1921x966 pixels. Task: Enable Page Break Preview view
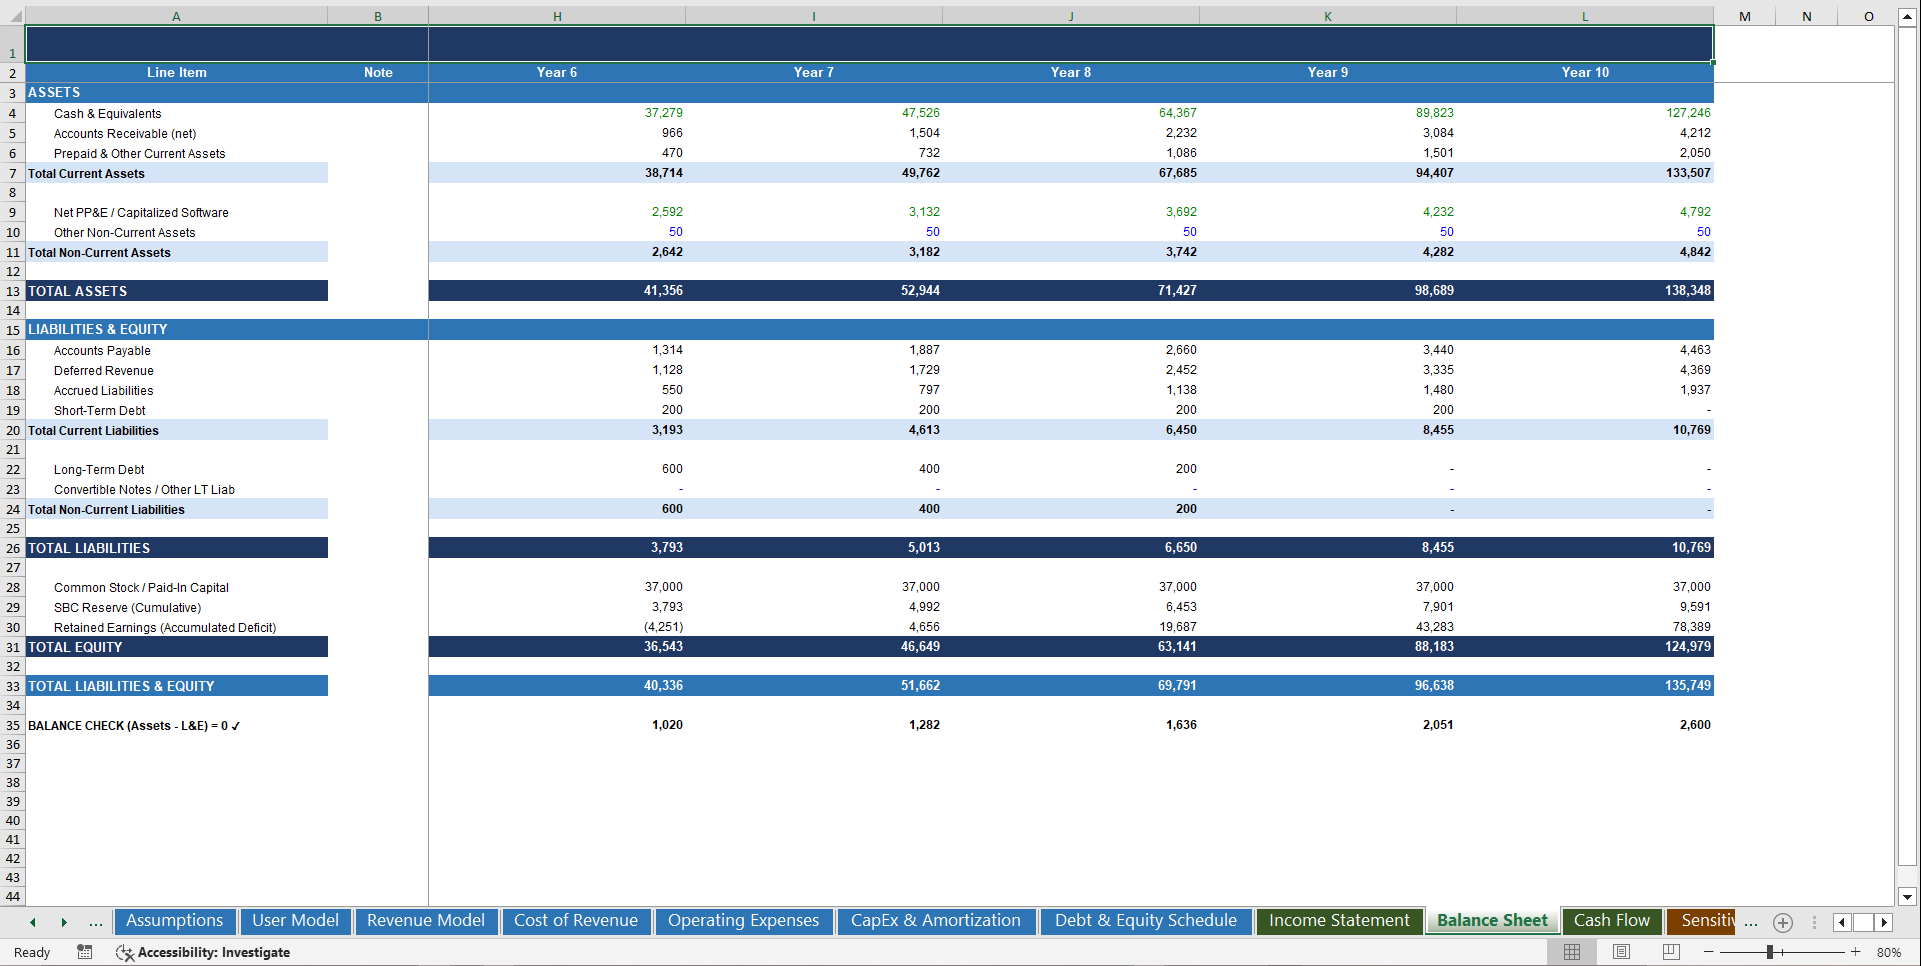[1670, 951]
